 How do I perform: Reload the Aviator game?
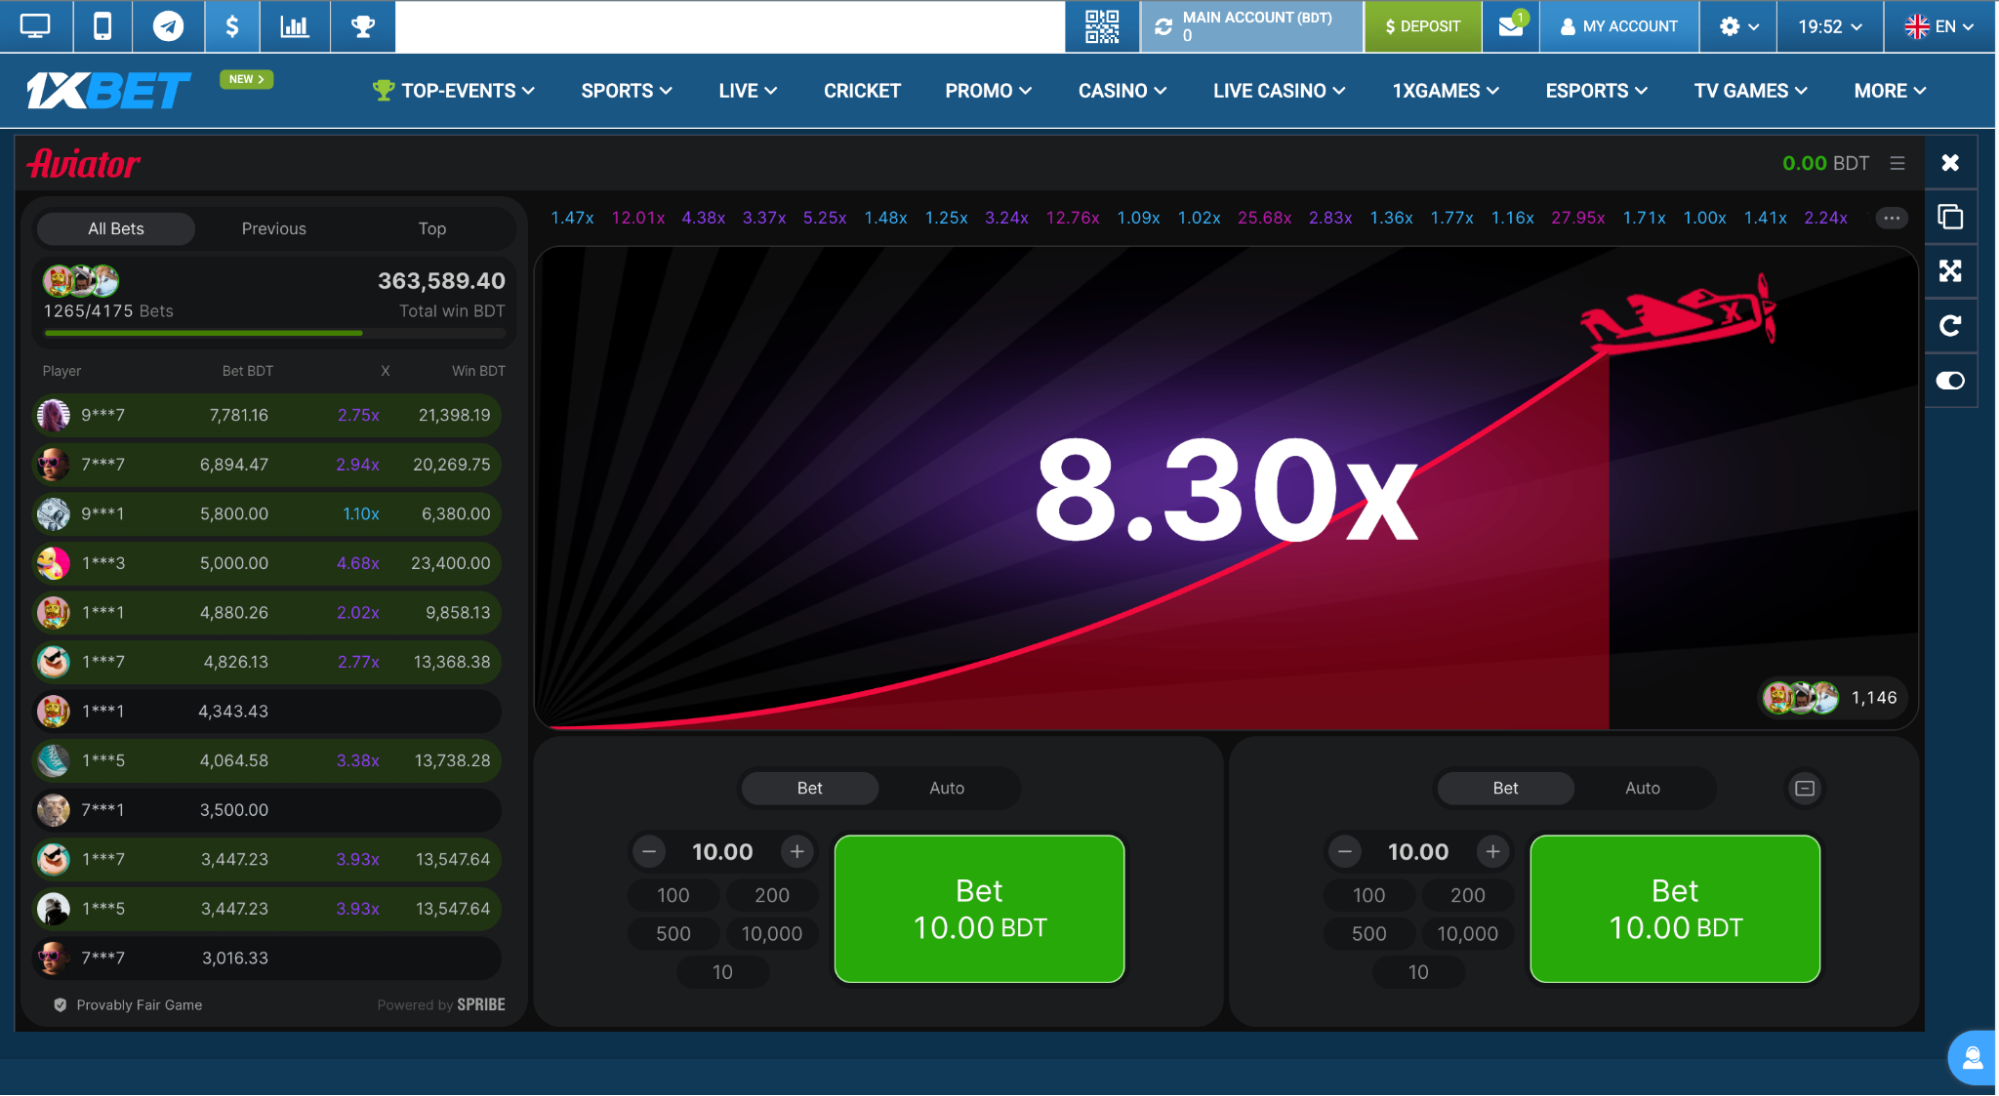click(x=1950, y=325)
